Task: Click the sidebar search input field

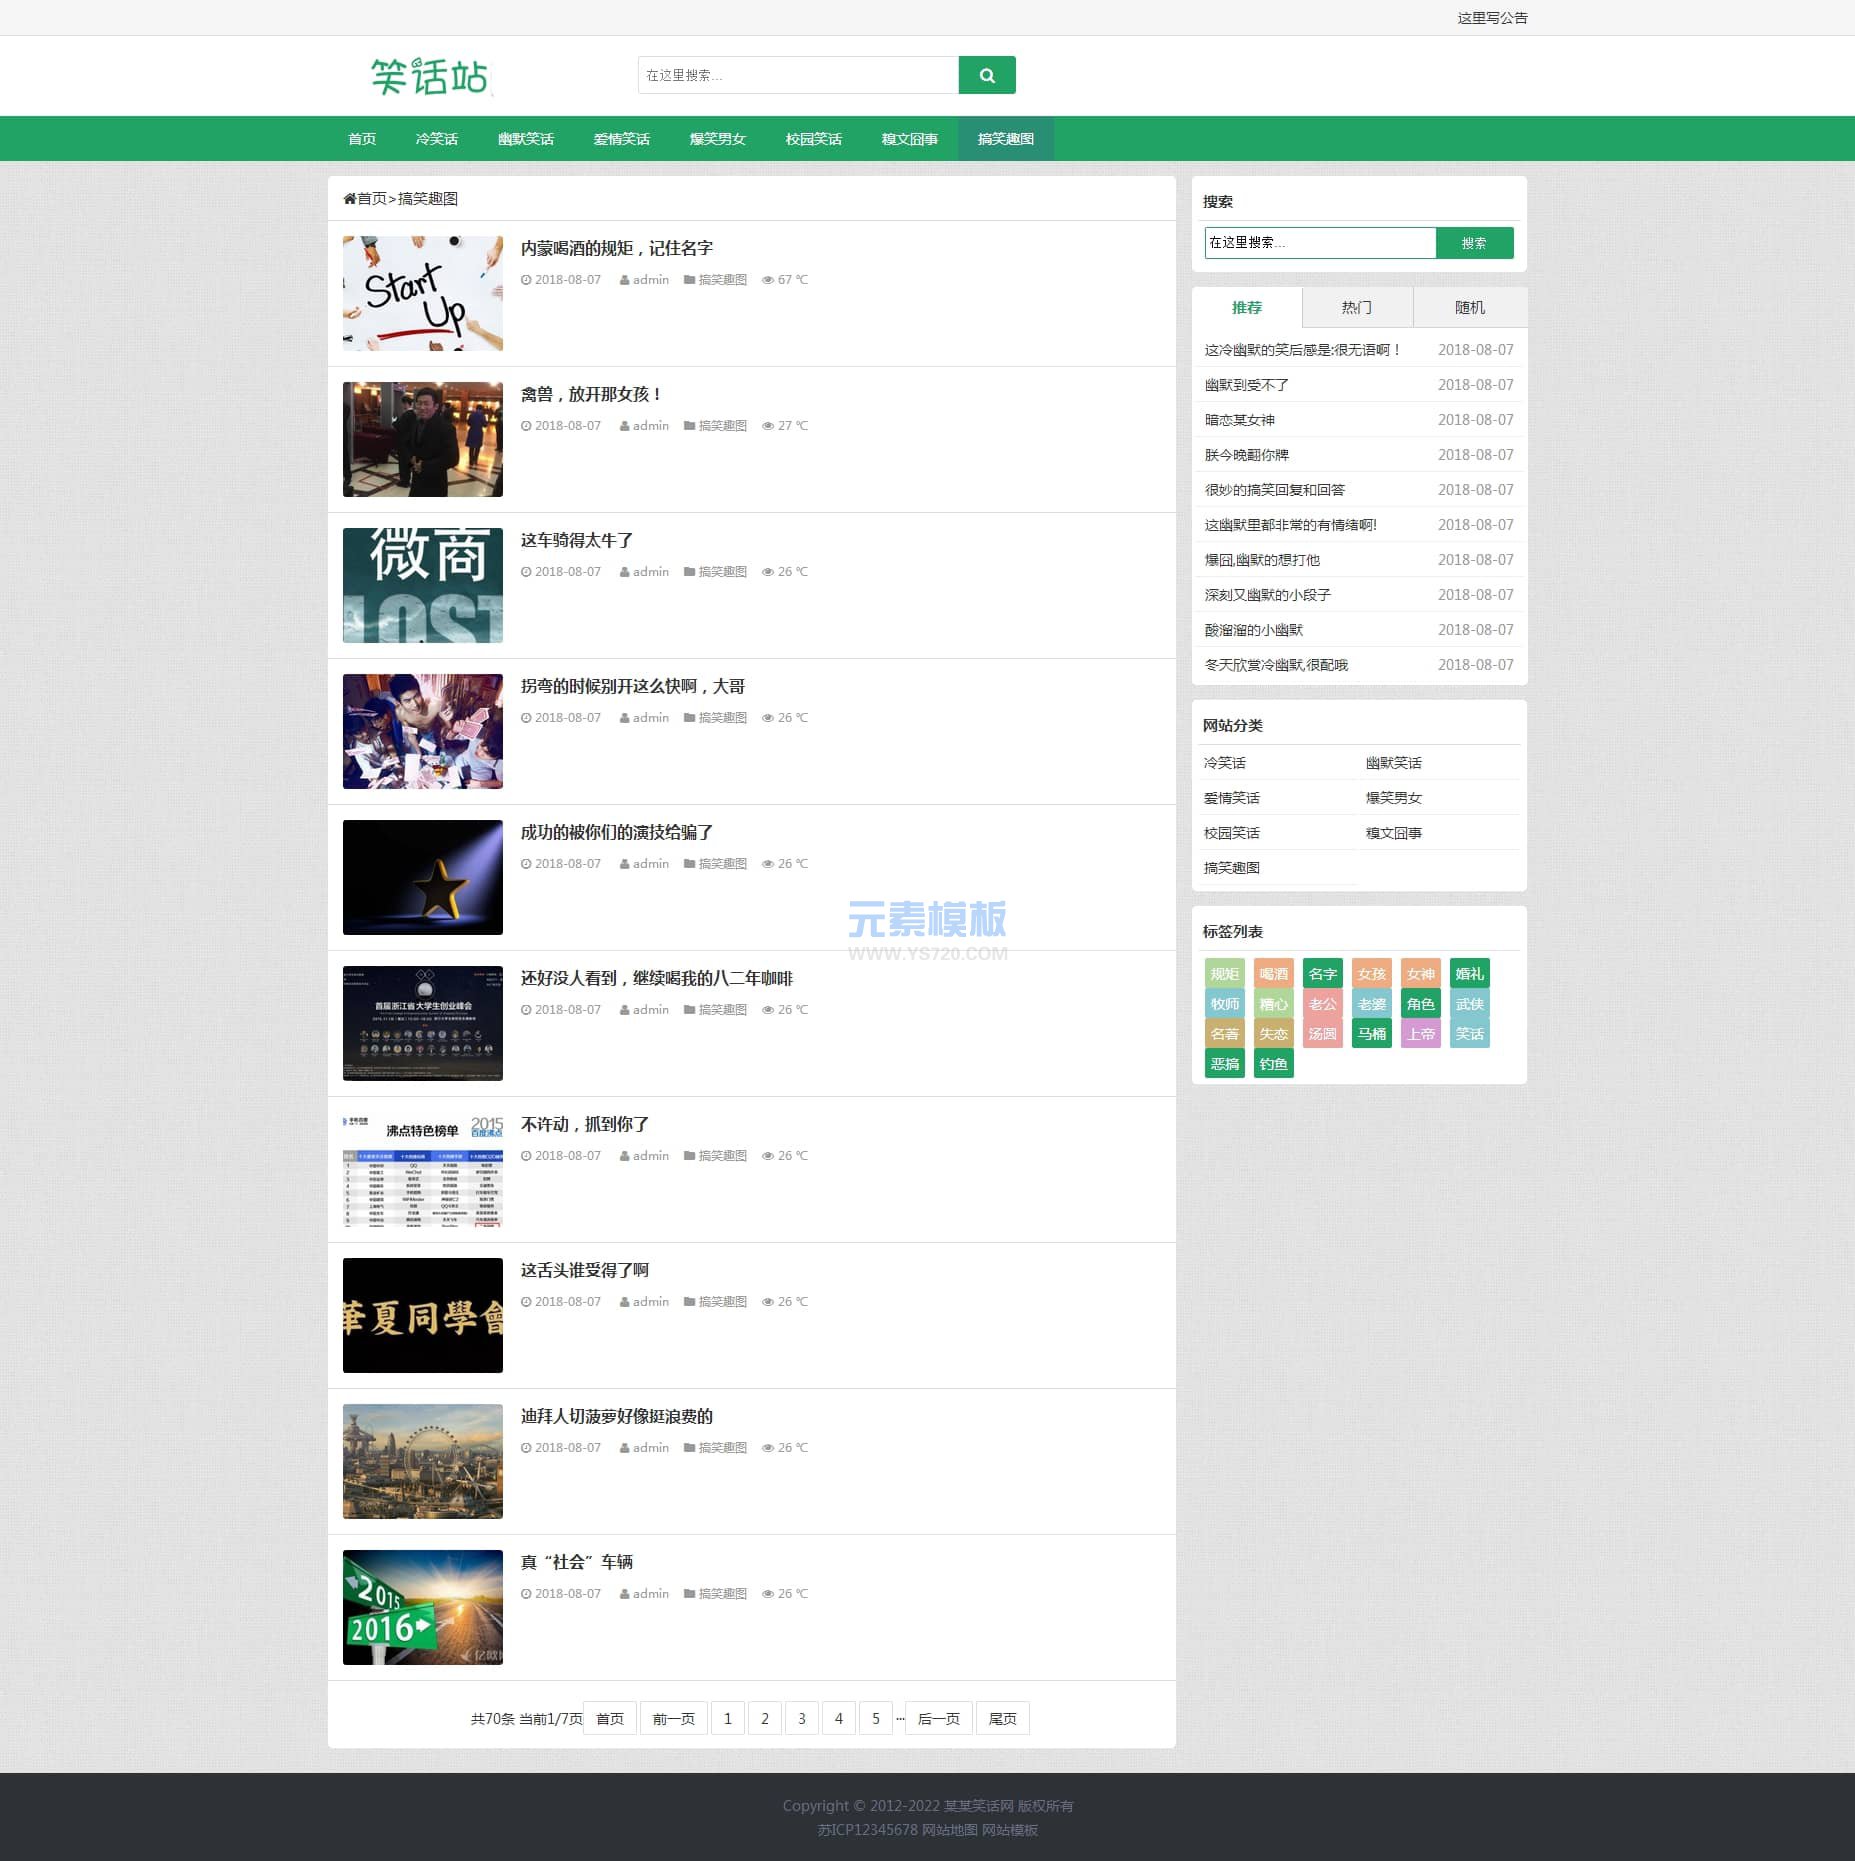Action: coord(1320,243)
